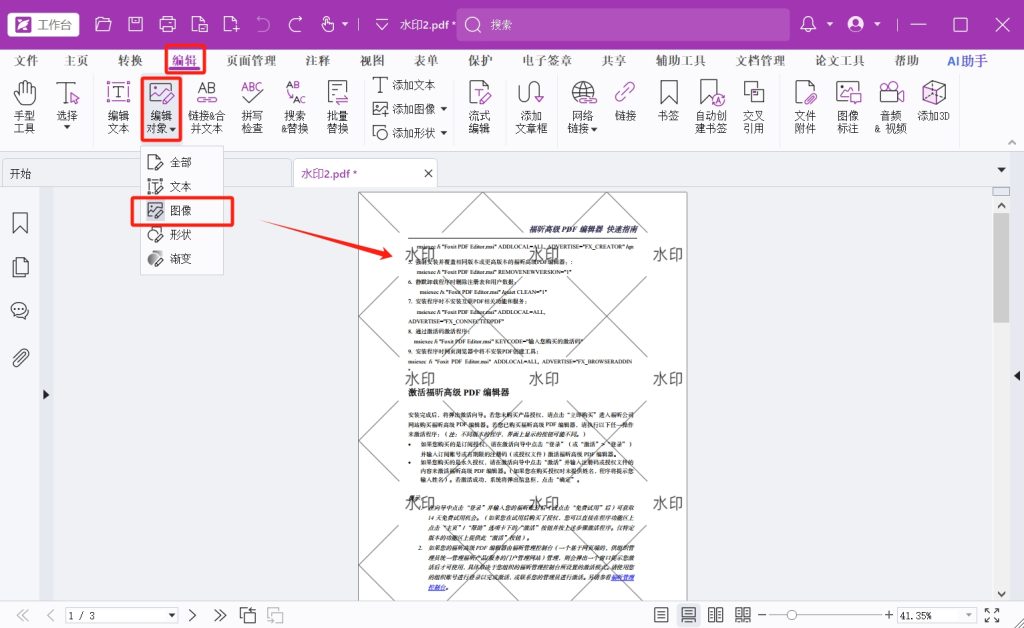Toggle single page view in status bar
The height and width of the screenshot is (628, 1024).
(x=661, y=614)
